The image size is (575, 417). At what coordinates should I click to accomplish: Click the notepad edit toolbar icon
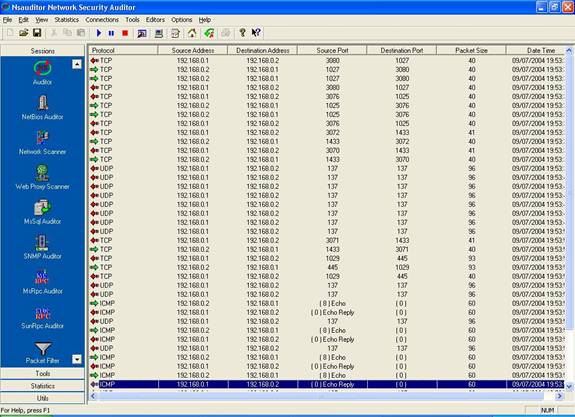175,33
